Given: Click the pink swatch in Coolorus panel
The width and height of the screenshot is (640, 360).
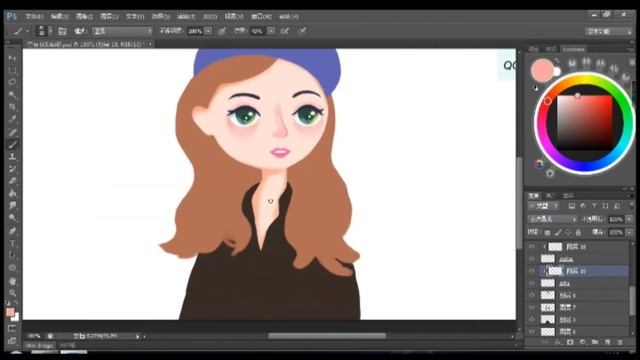Looking at the screenshot, I should point(542,70).
